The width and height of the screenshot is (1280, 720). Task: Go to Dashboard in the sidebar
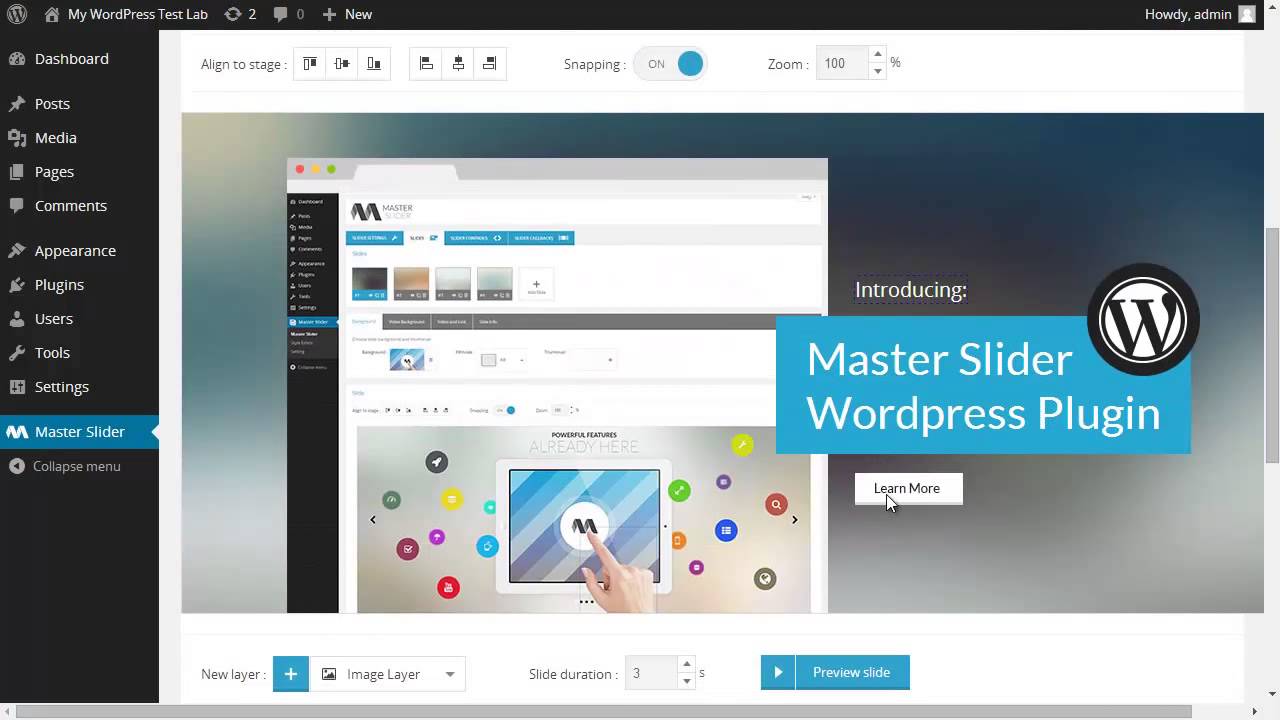(72, 58)
